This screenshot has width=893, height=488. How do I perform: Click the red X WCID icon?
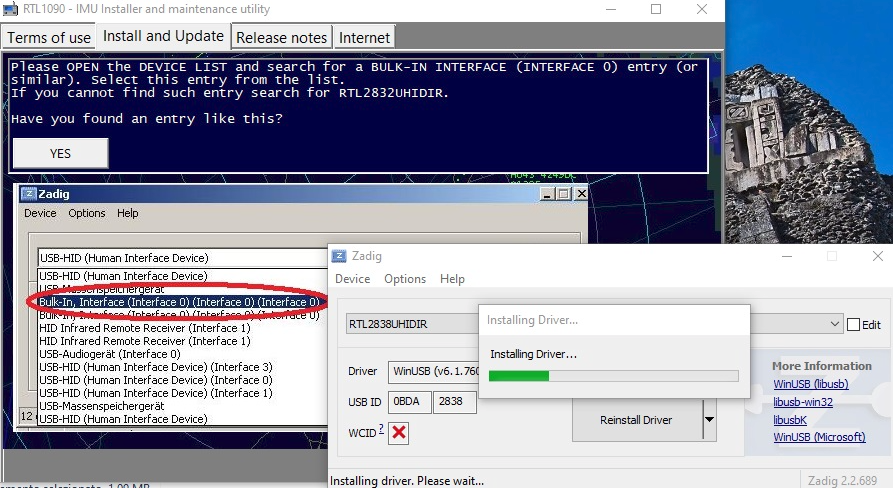point(399,433)
